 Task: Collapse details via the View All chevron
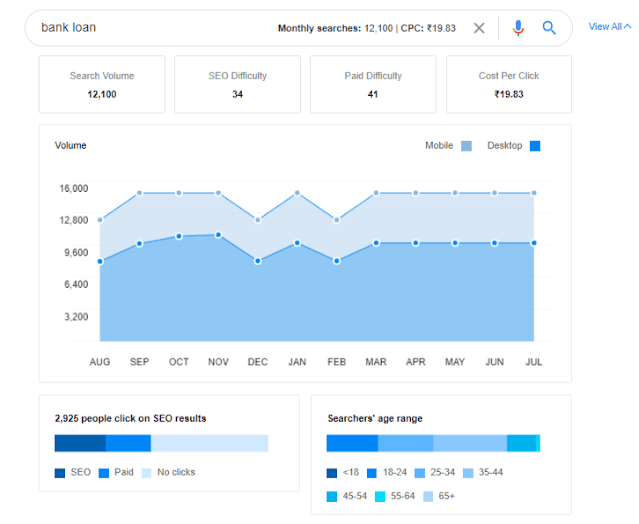628,26
